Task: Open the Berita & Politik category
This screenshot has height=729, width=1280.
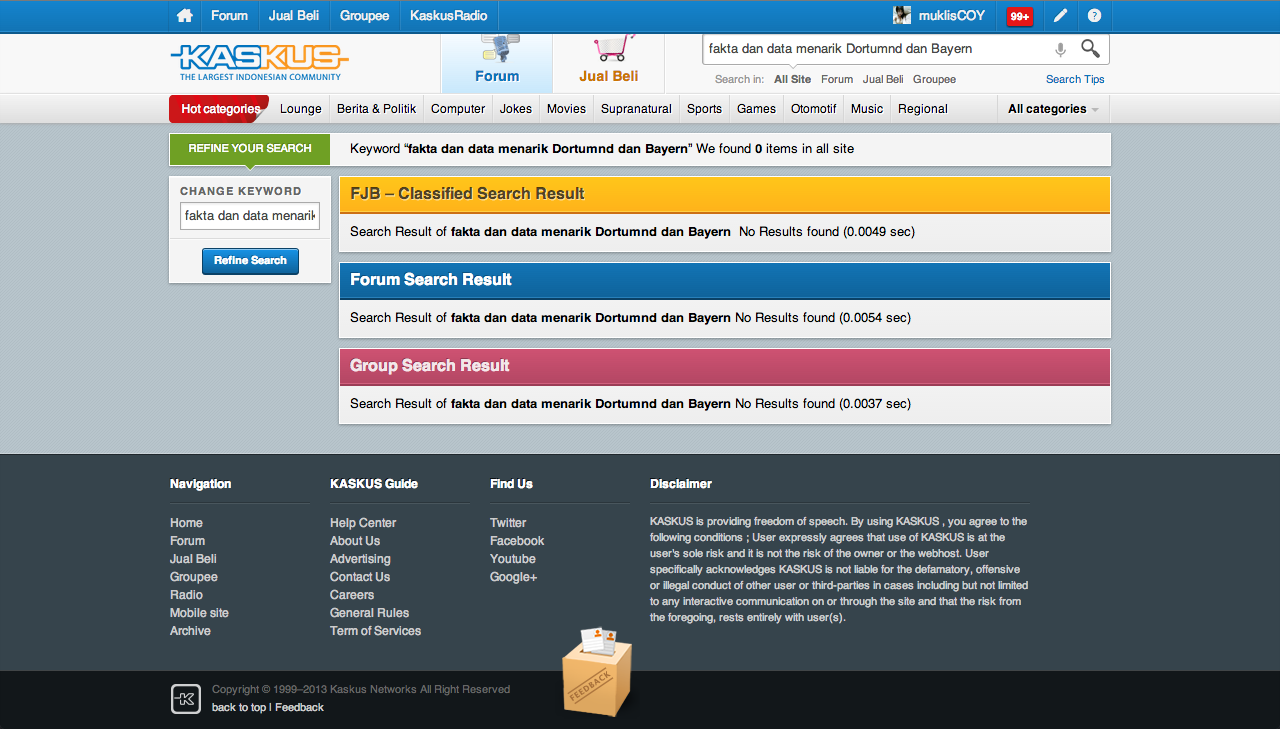Action: [376, 109]
